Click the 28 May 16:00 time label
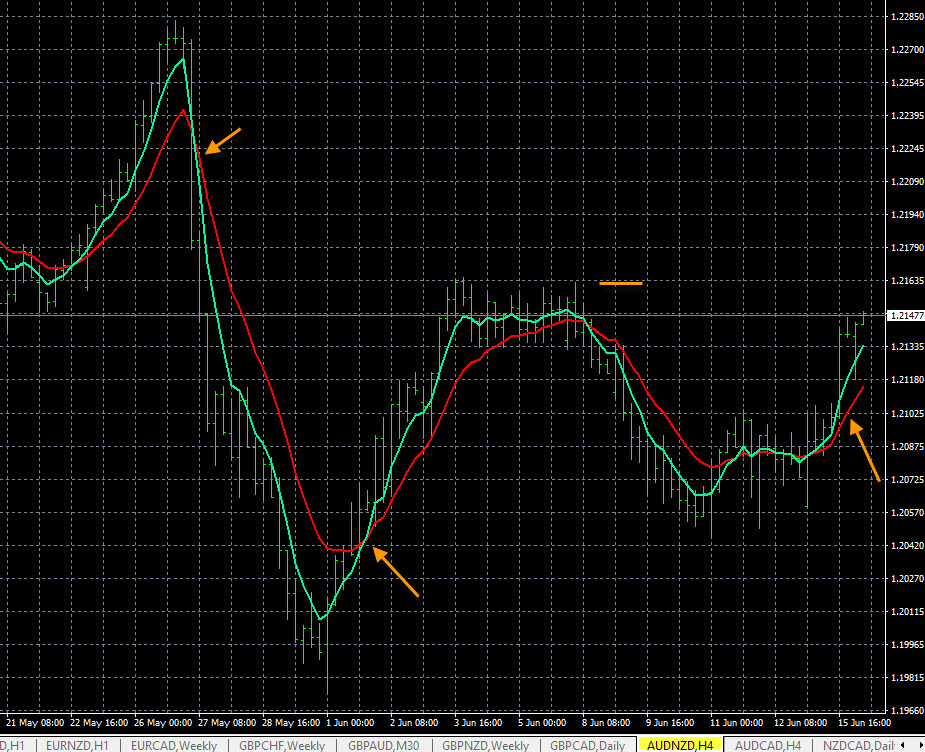The width and height of the screenshot is (925, 752). pyautogui.click(x=291, y=723)
